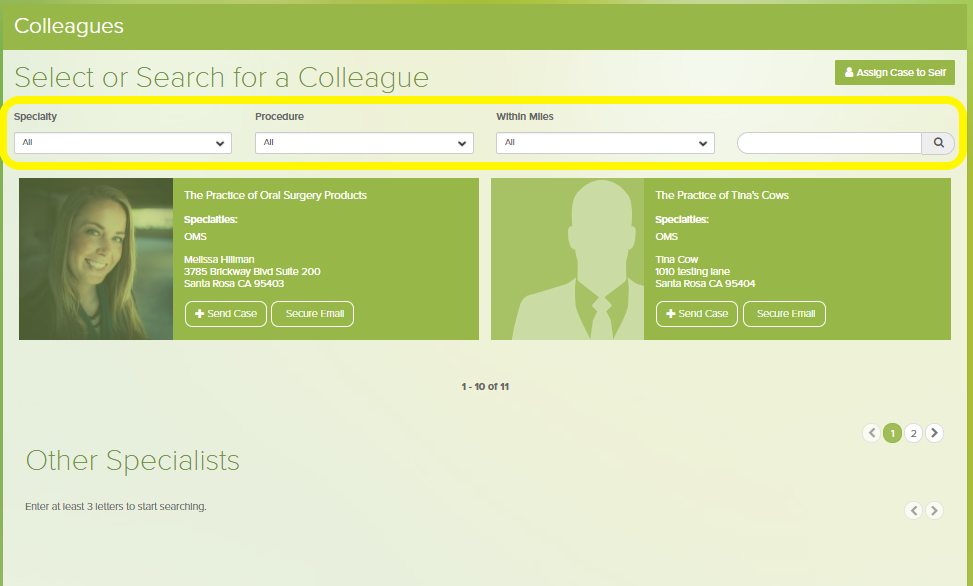
Task: Open The Practice of Tina's Cows title
Action: (x=721, y=195)
